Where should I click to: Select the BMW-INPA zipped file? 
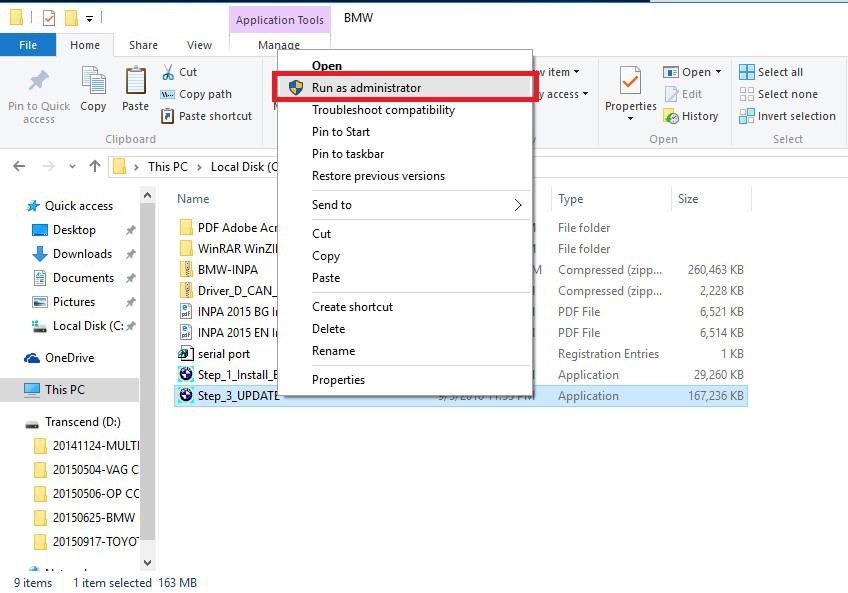[228, 269]
